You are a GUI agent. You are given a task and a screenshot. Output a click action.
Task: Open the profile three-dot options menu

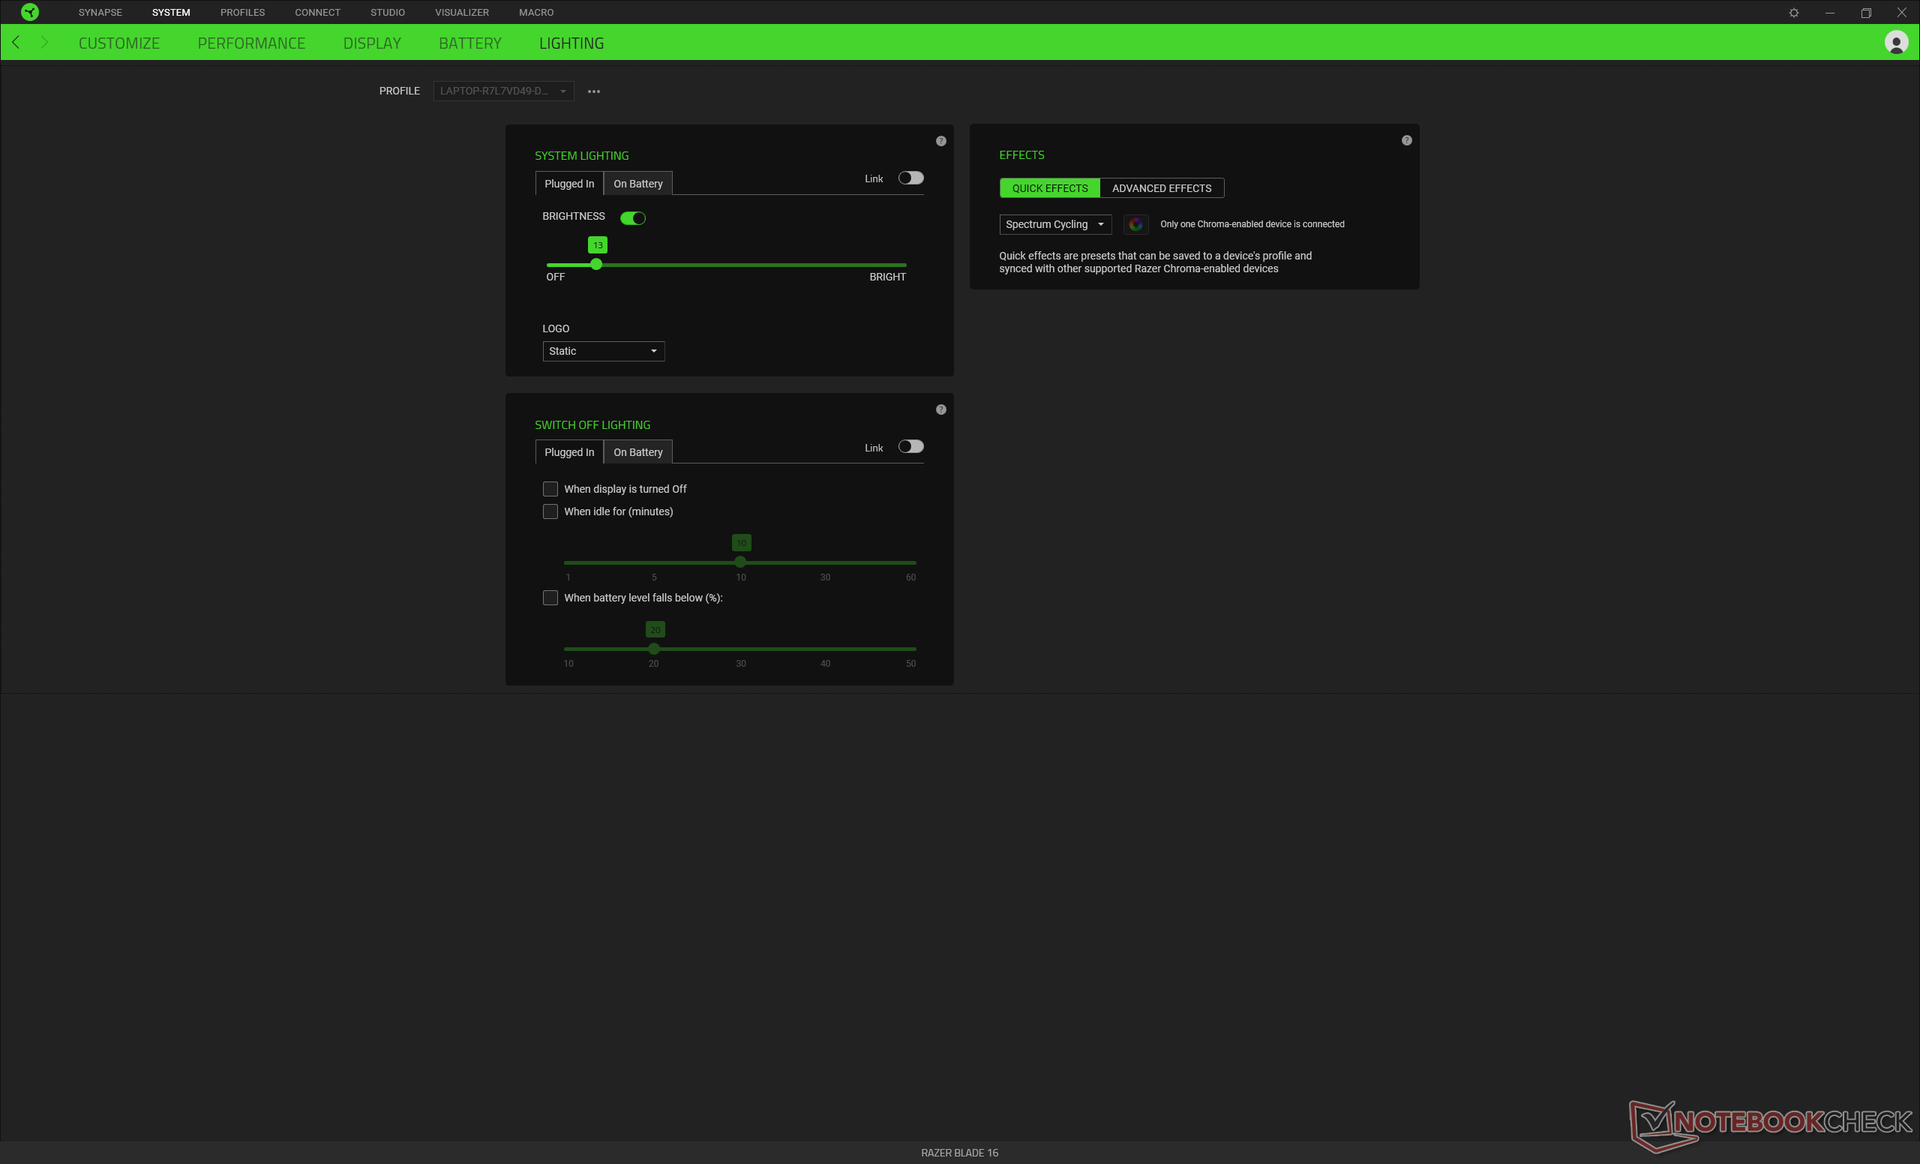594,91
